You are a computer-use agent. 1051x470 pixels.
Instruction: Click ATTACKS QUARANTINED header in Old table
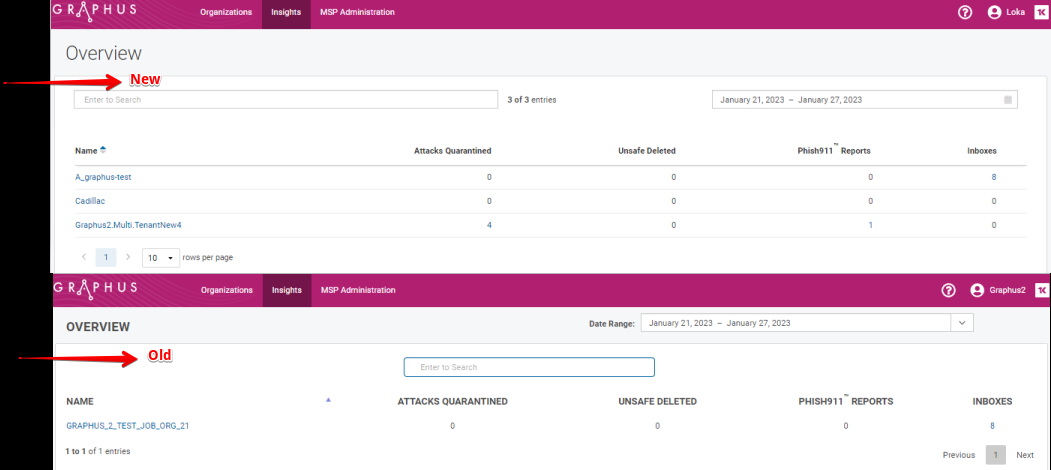(x=452, y=402)
